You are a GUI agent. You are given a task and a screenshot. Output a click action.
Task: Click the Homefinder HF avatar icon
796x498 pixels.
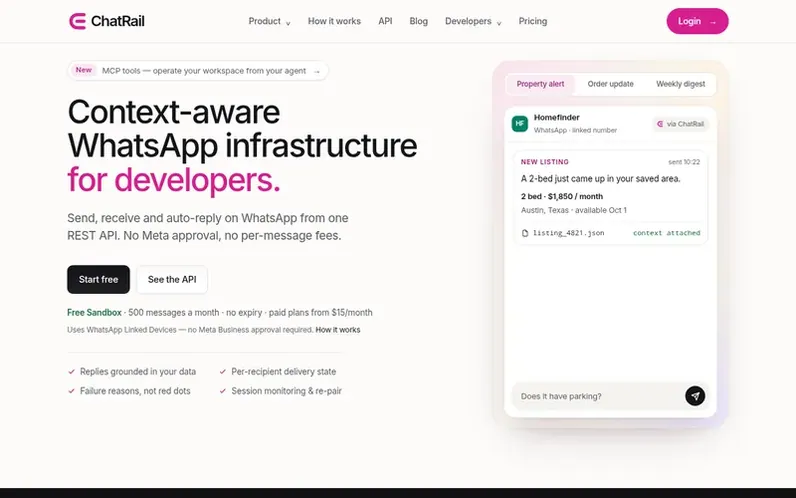click(519, 123)
